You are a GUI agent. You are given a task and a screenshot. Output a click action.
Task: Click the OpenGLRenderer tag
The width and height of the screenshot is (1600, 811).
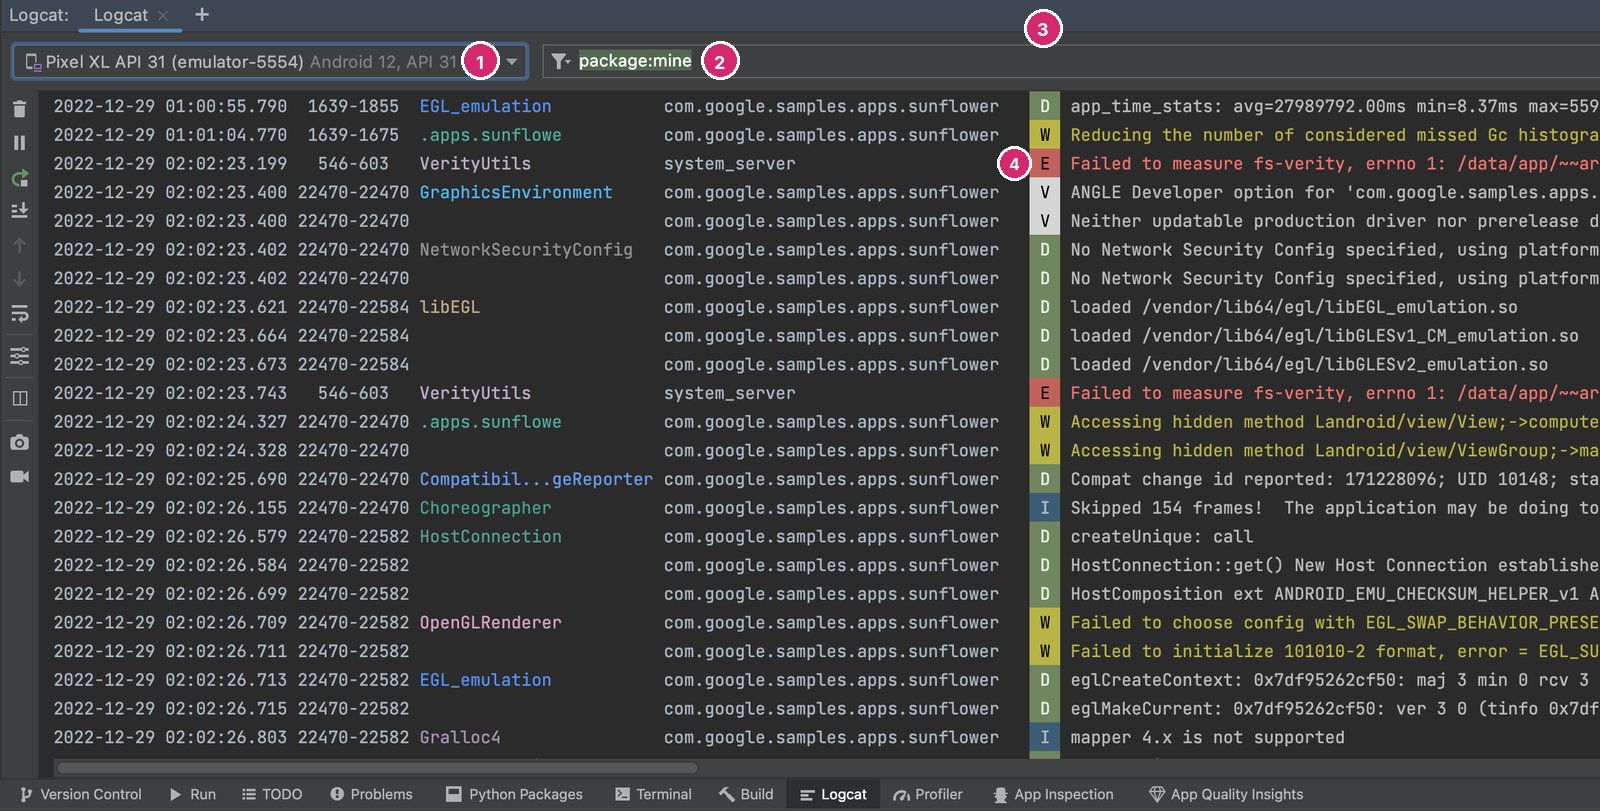click(490, 623)
